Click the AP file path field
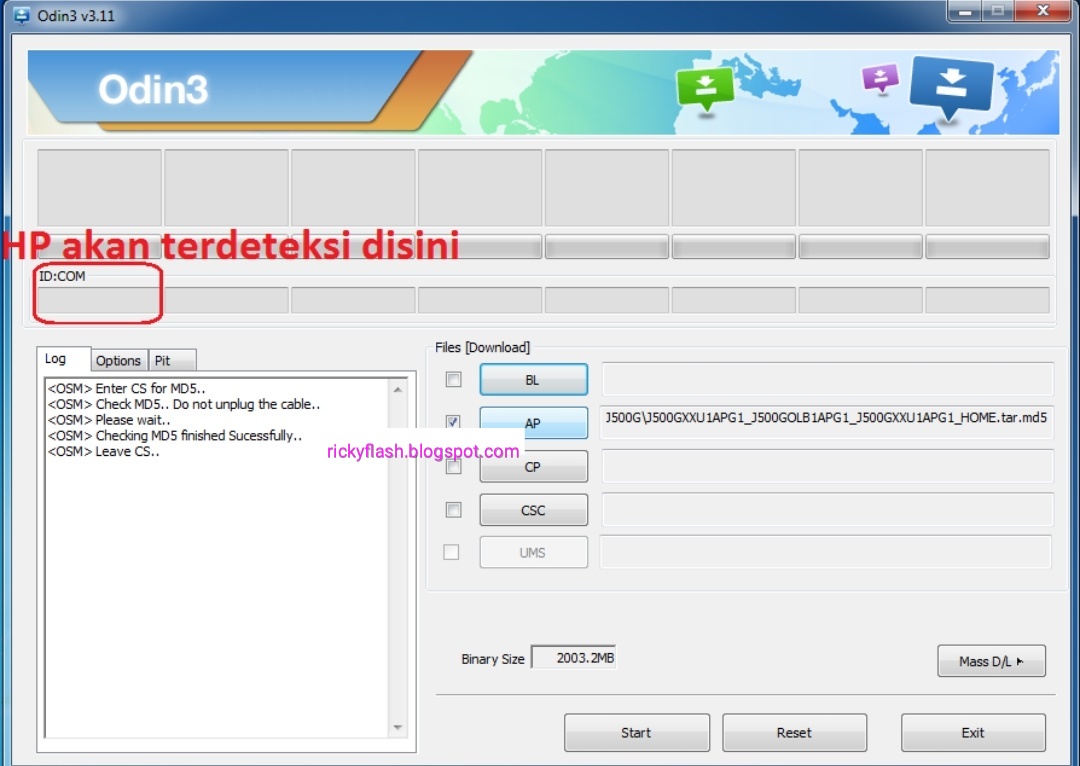This screenshot has height=766, width=1080. point(827,421)
